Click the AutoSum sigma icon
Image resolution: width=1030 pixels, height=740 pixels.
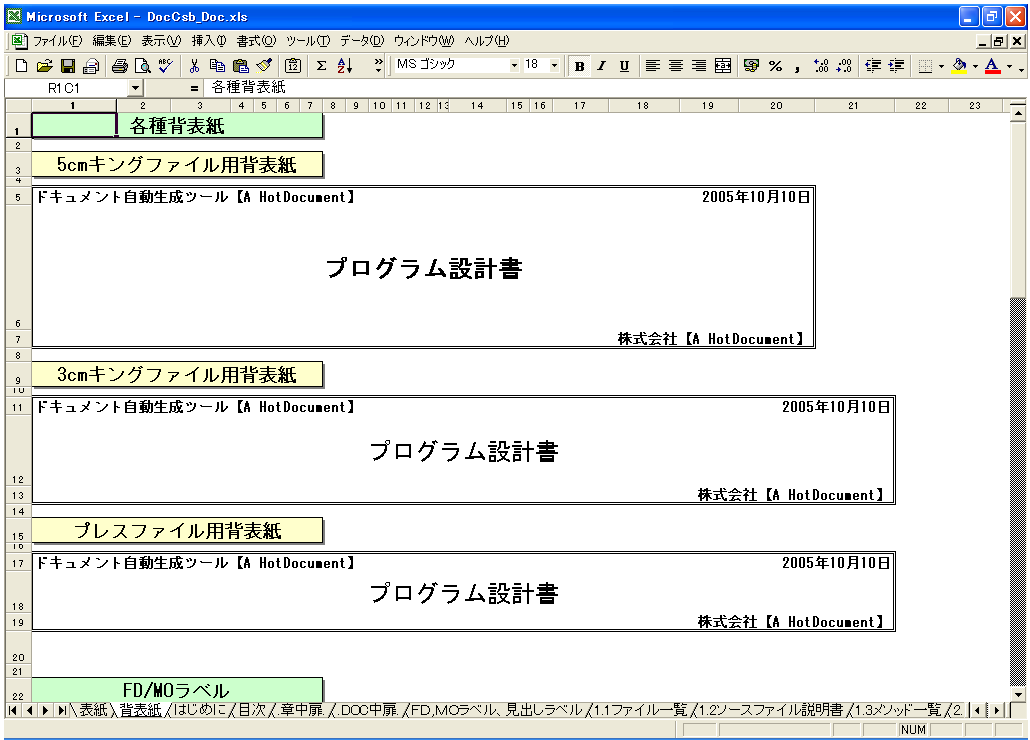321,66
